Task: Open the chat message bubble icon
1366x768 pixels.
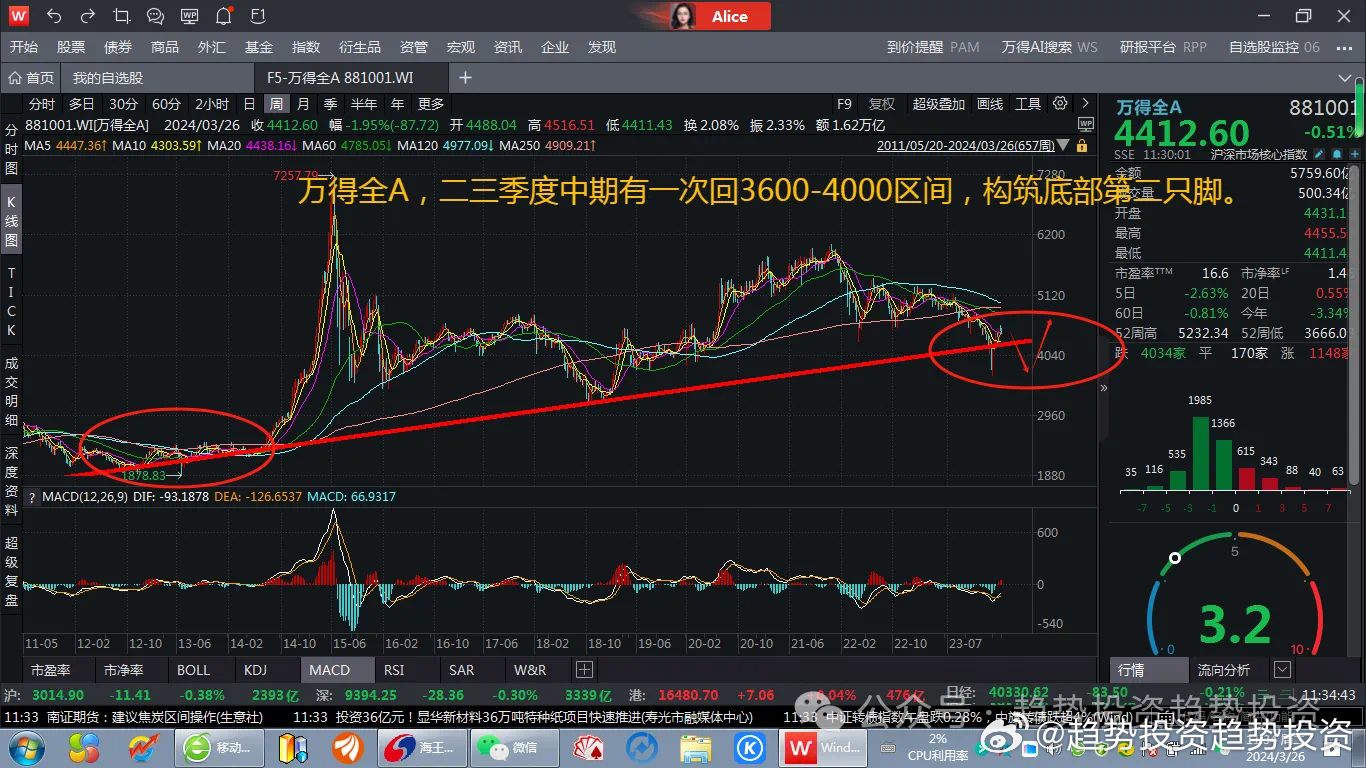Action: (x=155, y=16)
